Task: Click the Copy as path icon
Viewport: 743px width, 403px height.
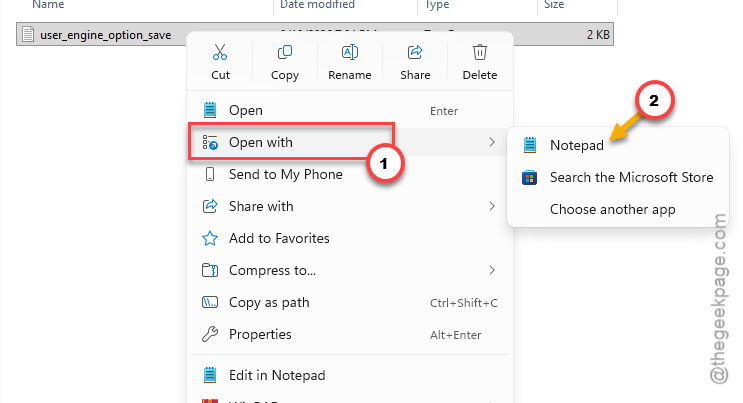Action: pos(210,302)
